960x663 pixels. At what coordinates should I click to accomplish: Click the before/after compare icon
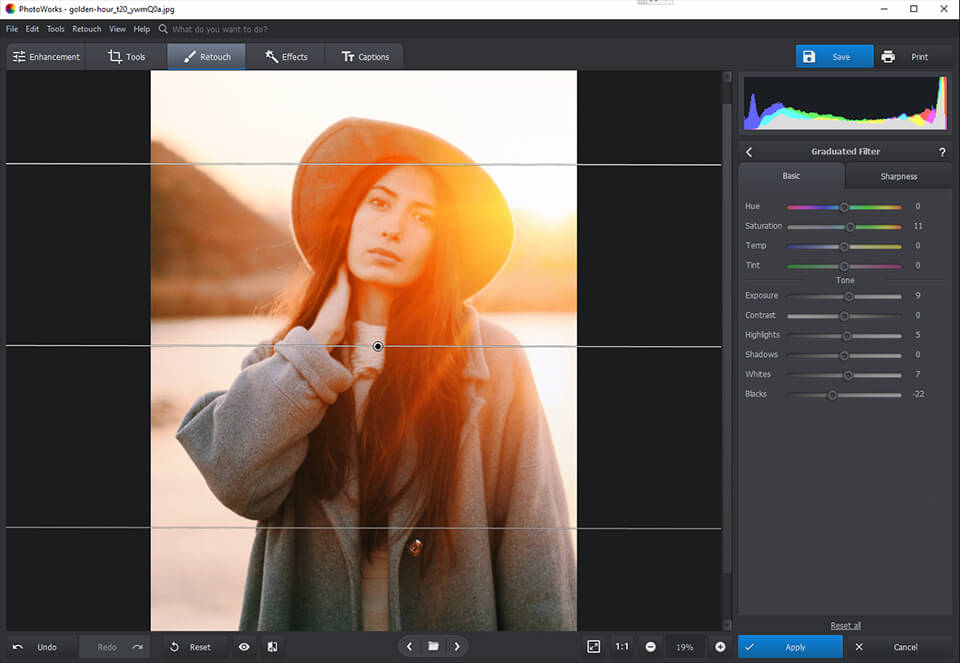pyautogui.click(x=272, y=647)
